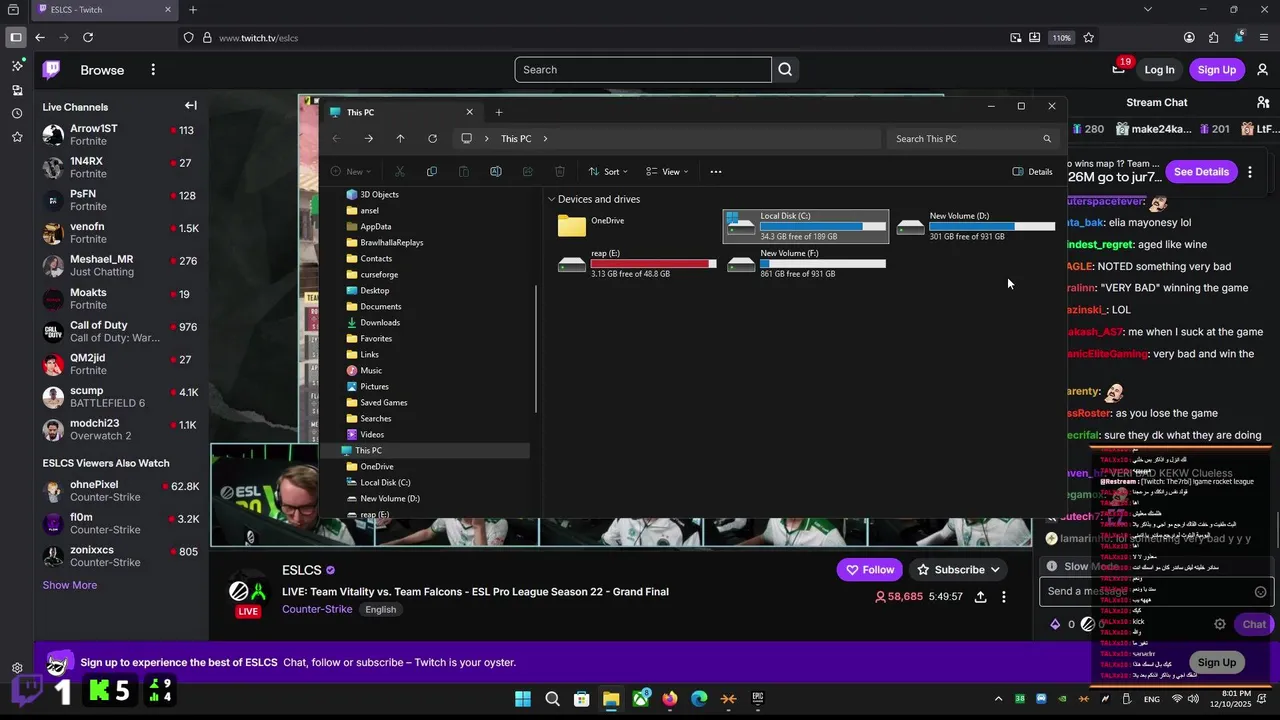
Task: Click the Rename icon in the Explorer toolbar
Action: click(496, 172)
